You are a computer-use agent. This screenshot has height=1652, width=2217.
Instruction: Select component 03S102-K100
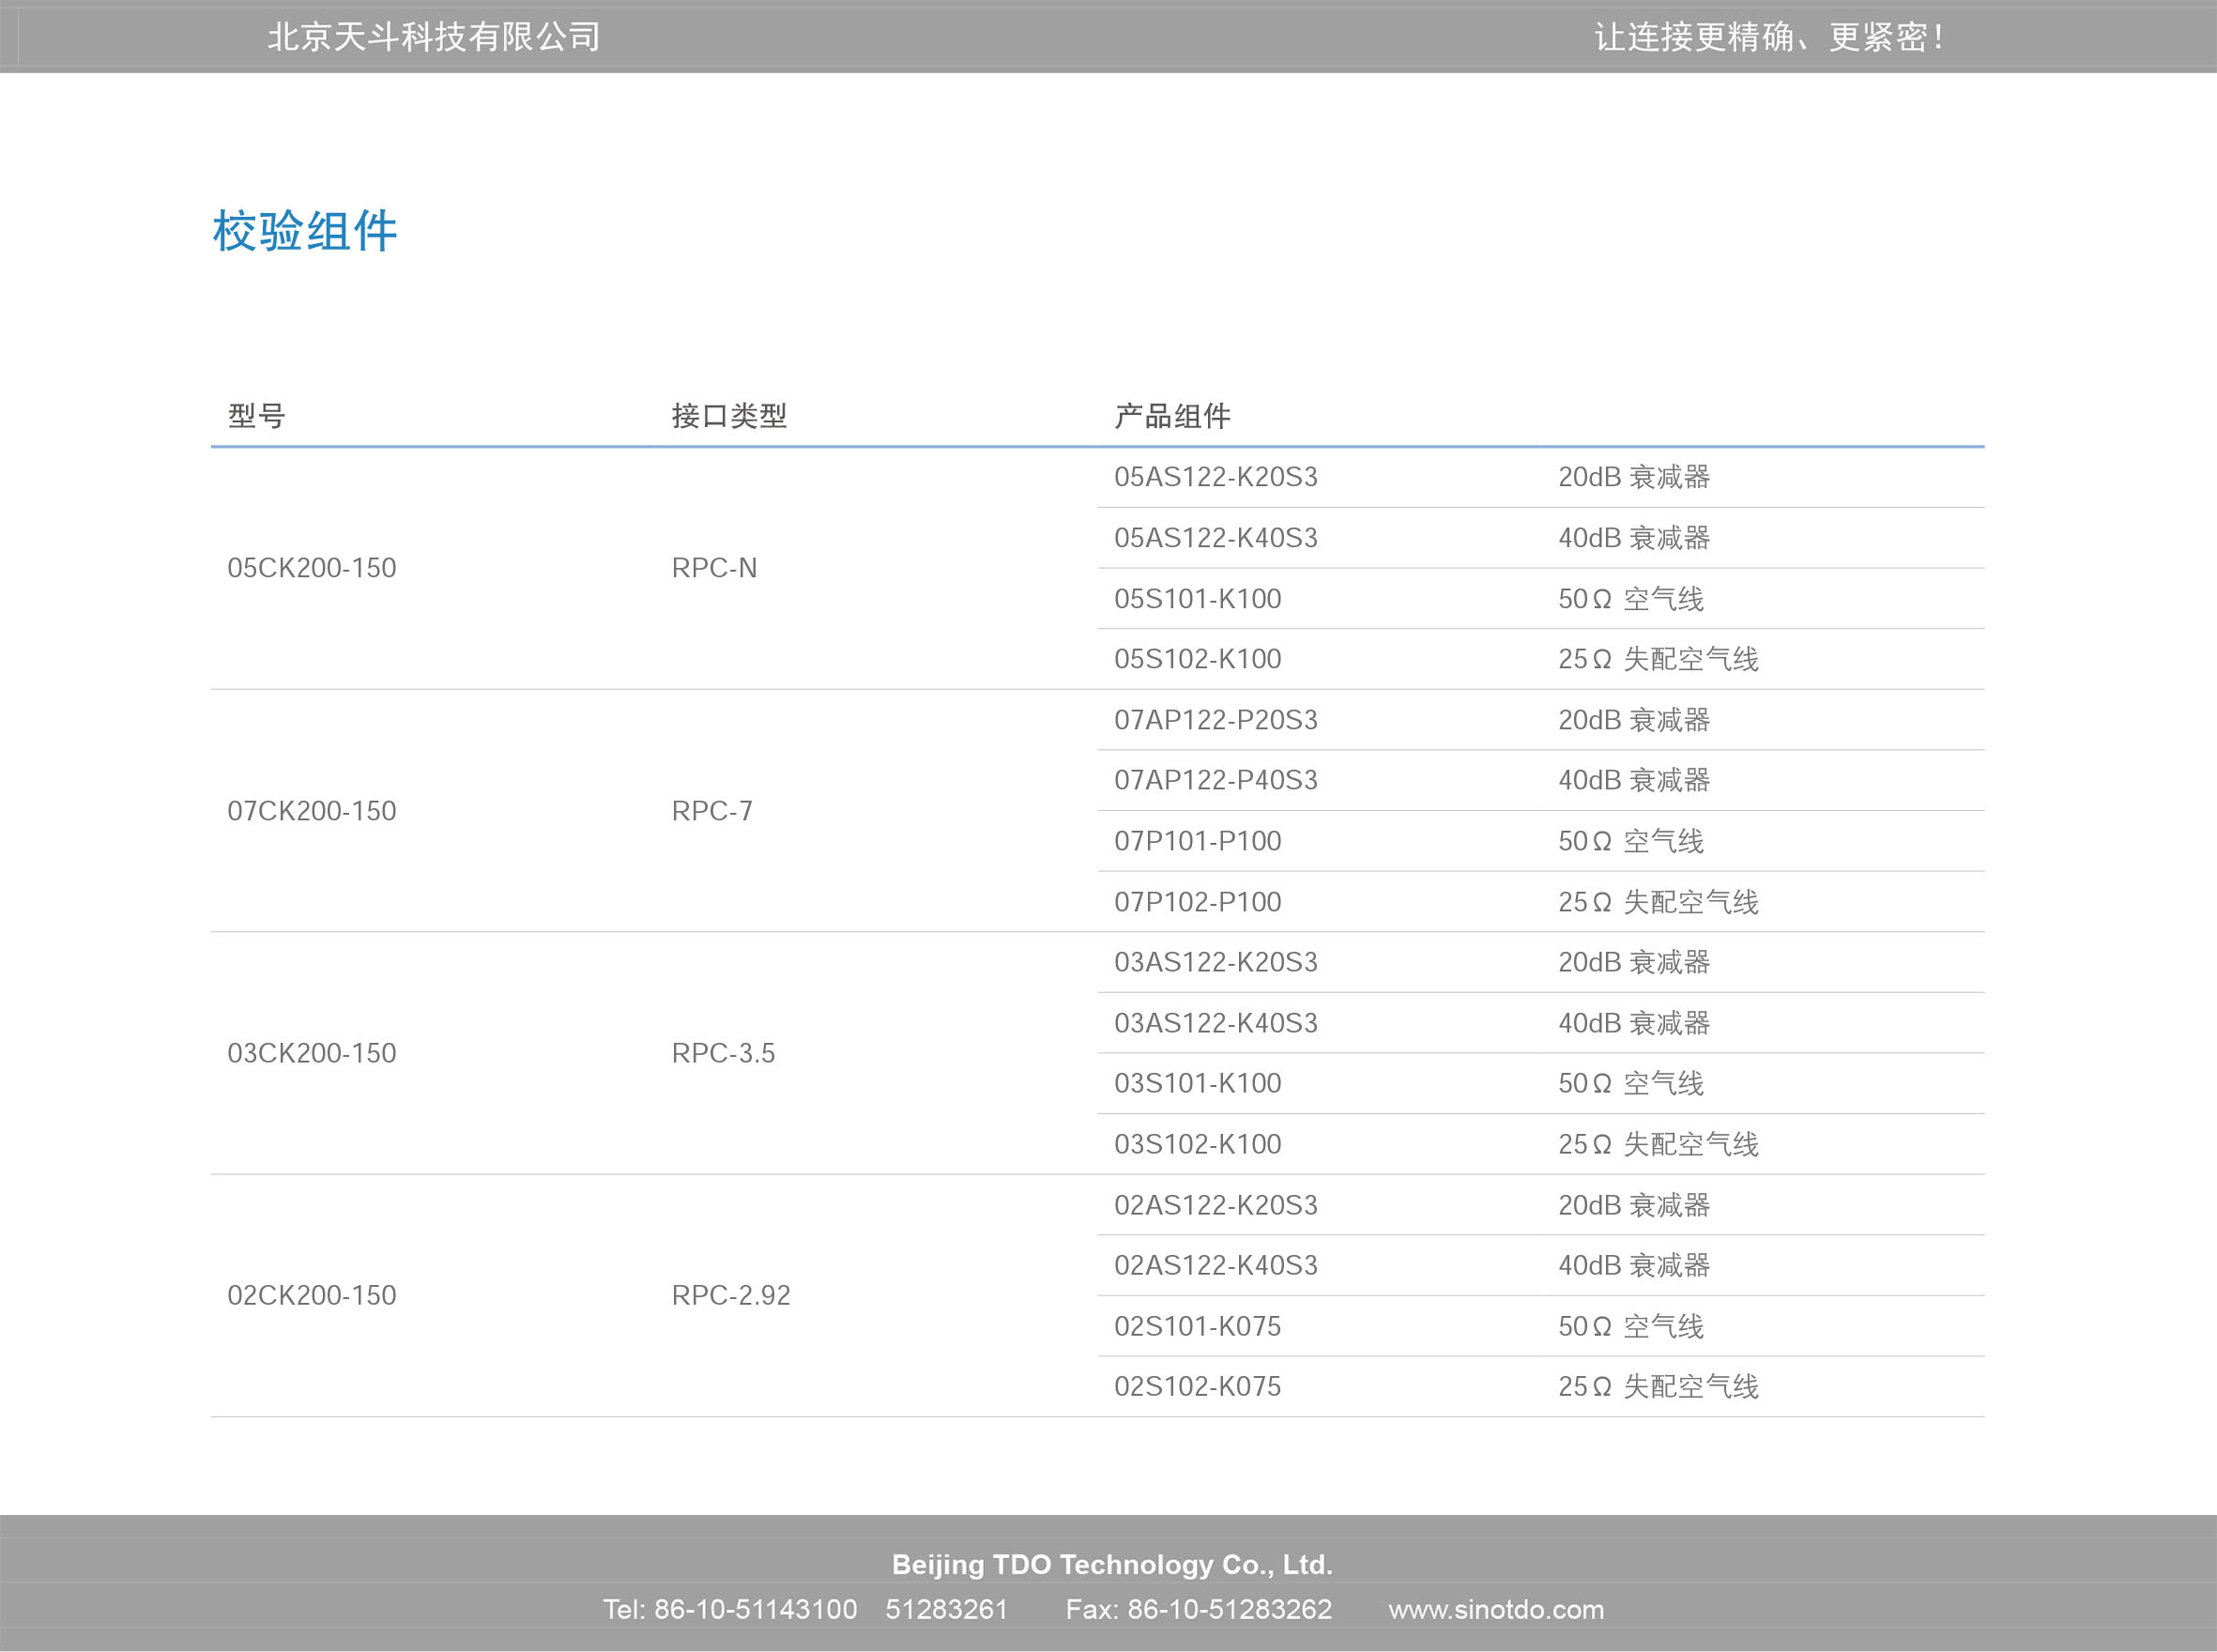[1198, 1144]
